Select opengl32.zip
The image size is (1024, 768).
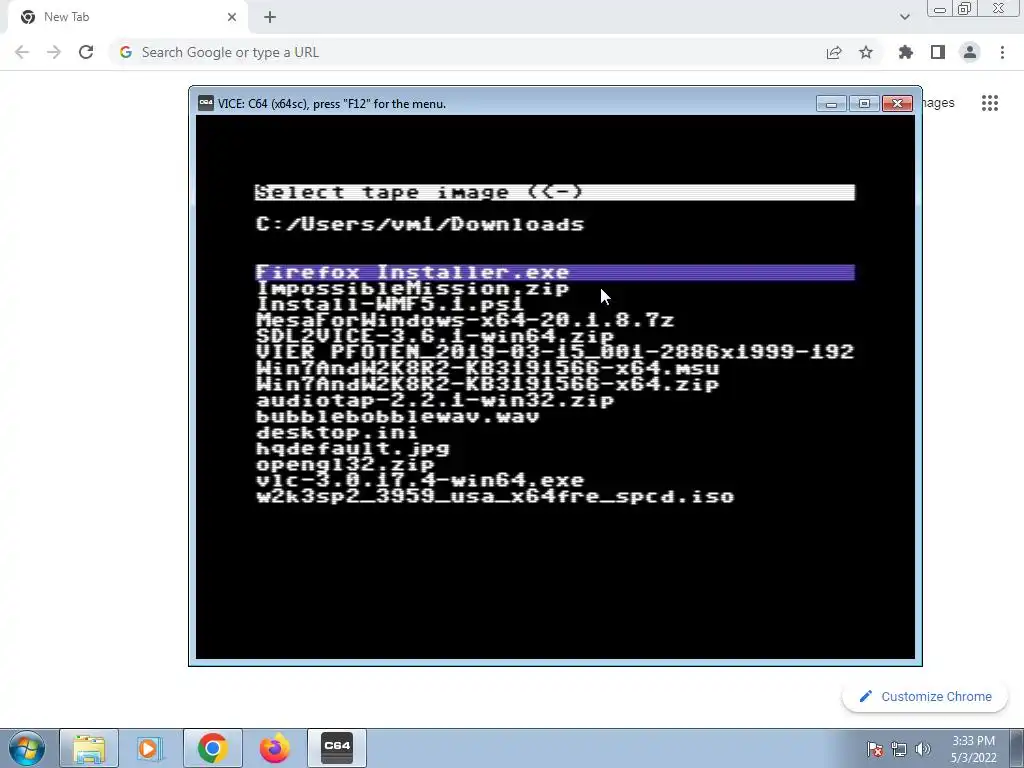[x=345, y=464]
